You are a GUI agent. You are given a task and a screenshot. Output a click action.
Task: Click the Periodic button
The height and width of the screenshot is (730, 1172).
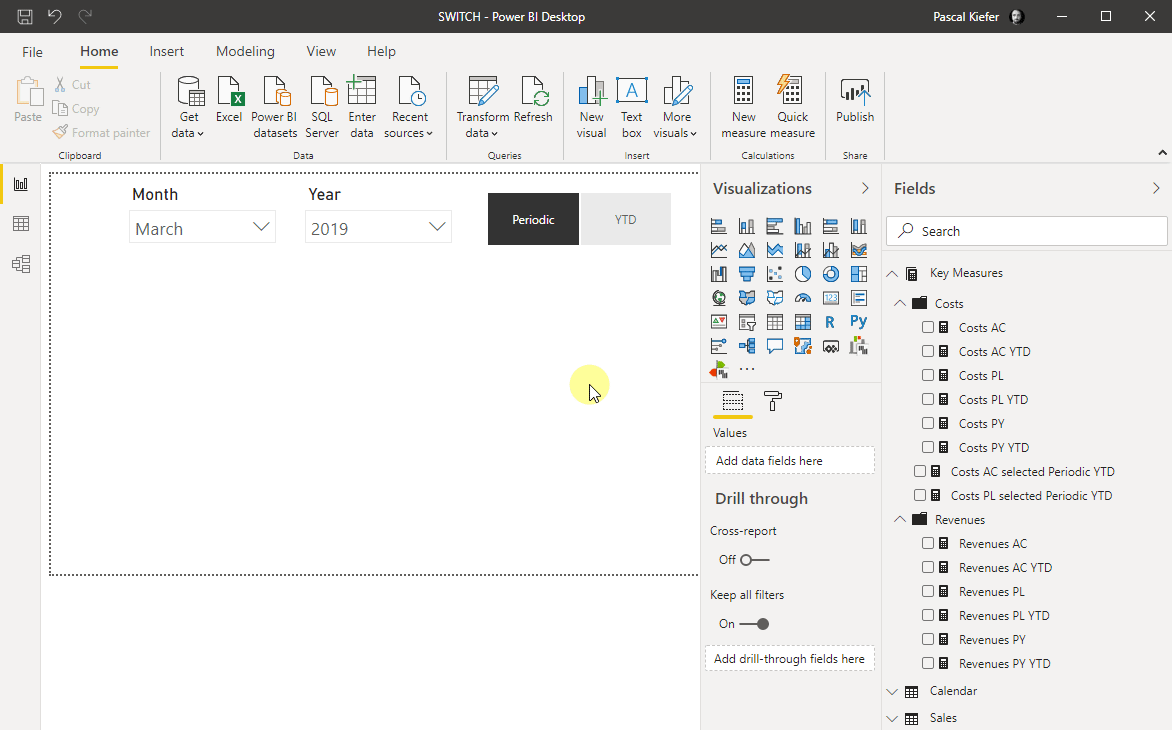click(x=533, y=220)
